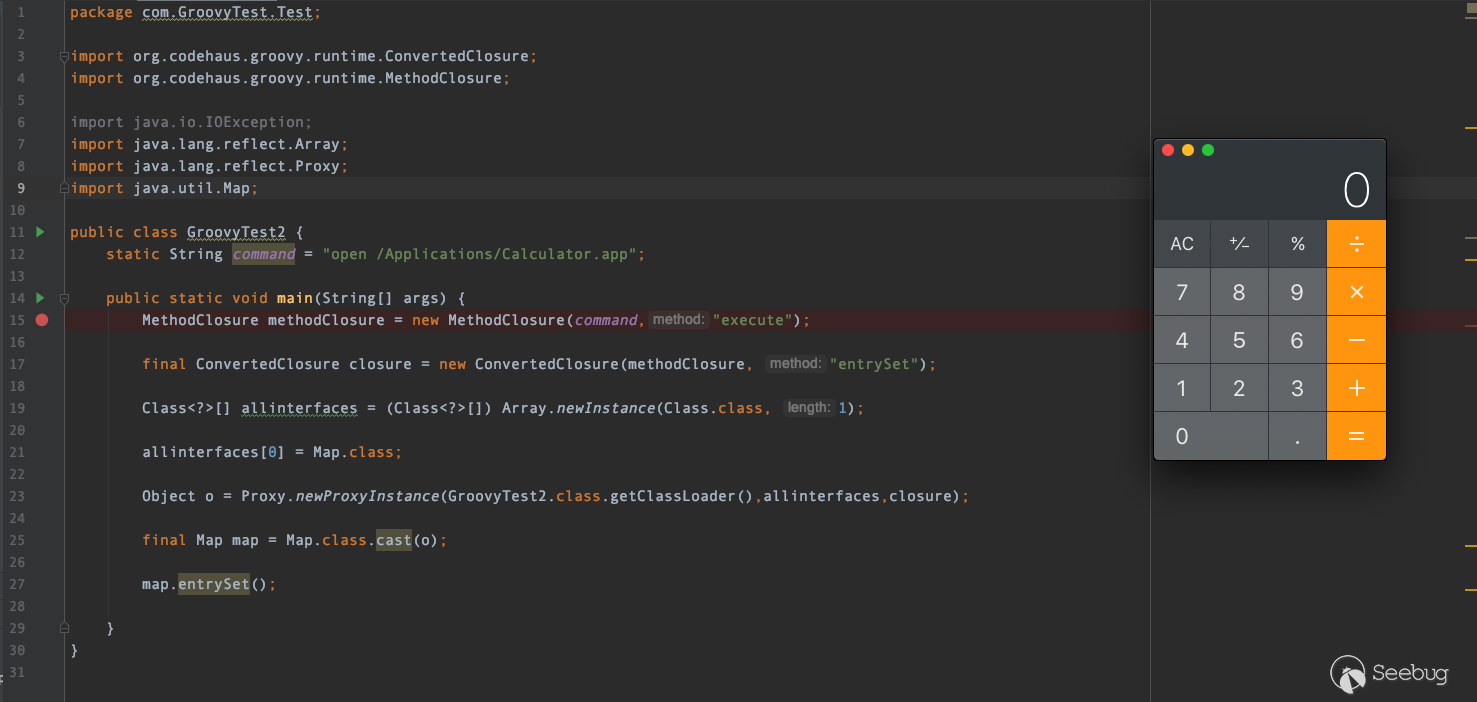Click the multiply operator in Calculator
This screenshot has height=702, width=1477.
(1356, 292)
